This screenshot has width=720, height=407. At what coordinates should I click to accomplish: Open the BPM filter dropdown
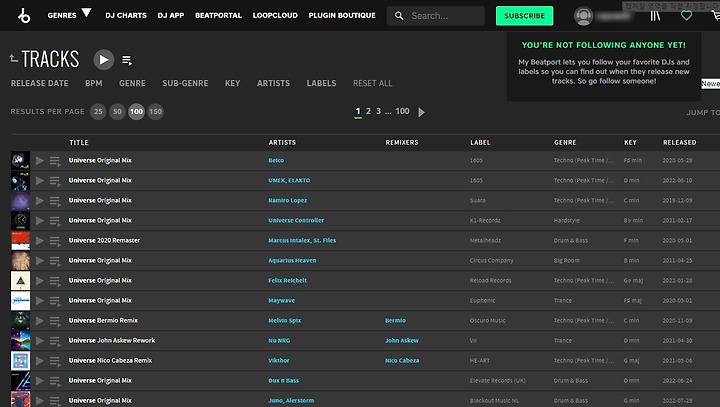(x=94, y=83)
